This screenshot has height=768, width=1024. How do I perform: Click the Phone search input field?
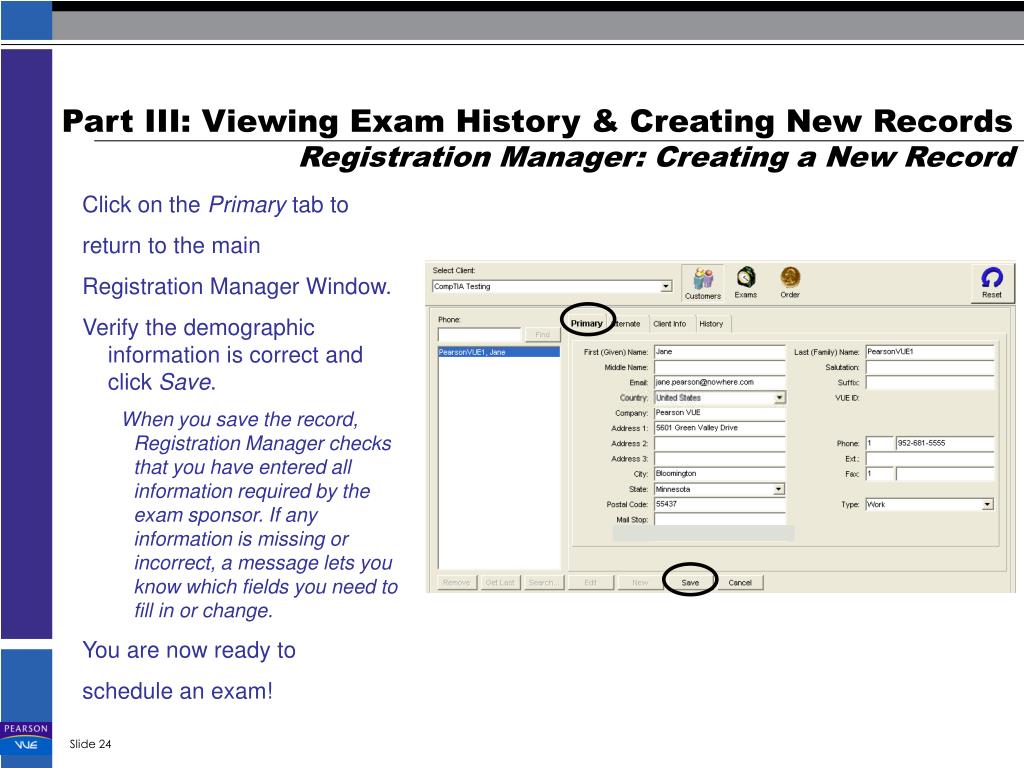point(480,334)
